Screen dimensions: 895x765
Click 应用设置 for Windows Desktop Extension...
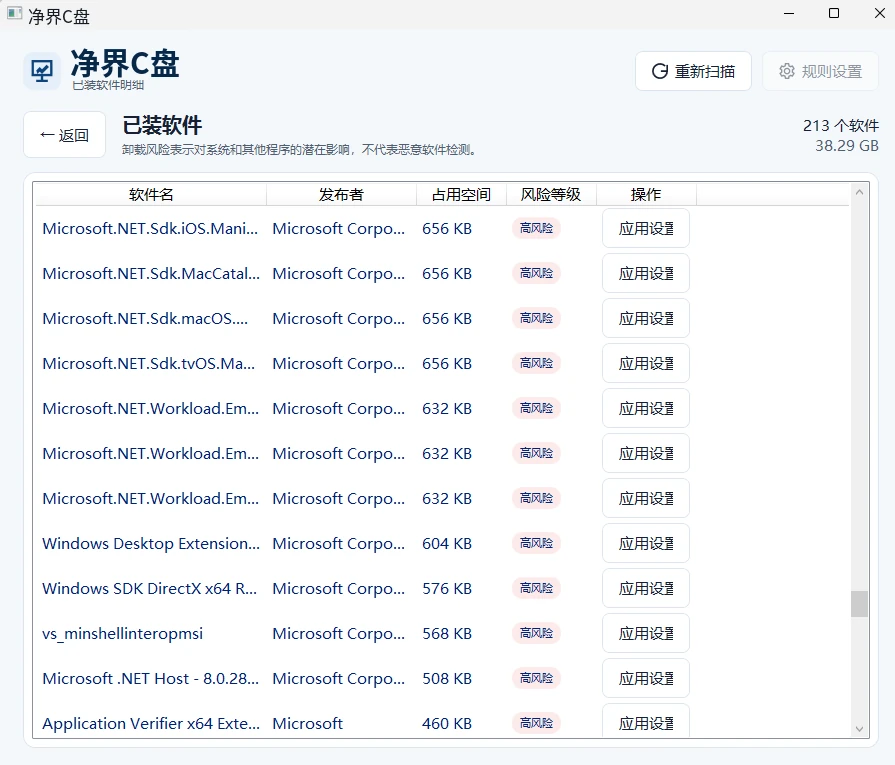tap(646, 543)
